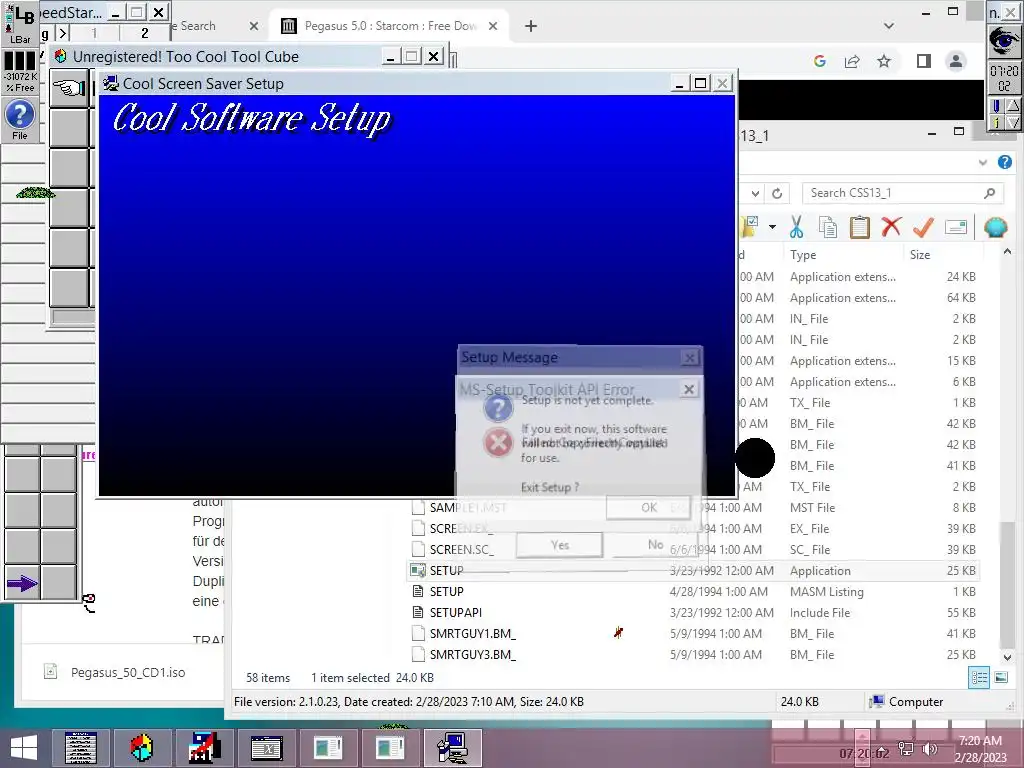Click the browser share icon

coord(852,61)
